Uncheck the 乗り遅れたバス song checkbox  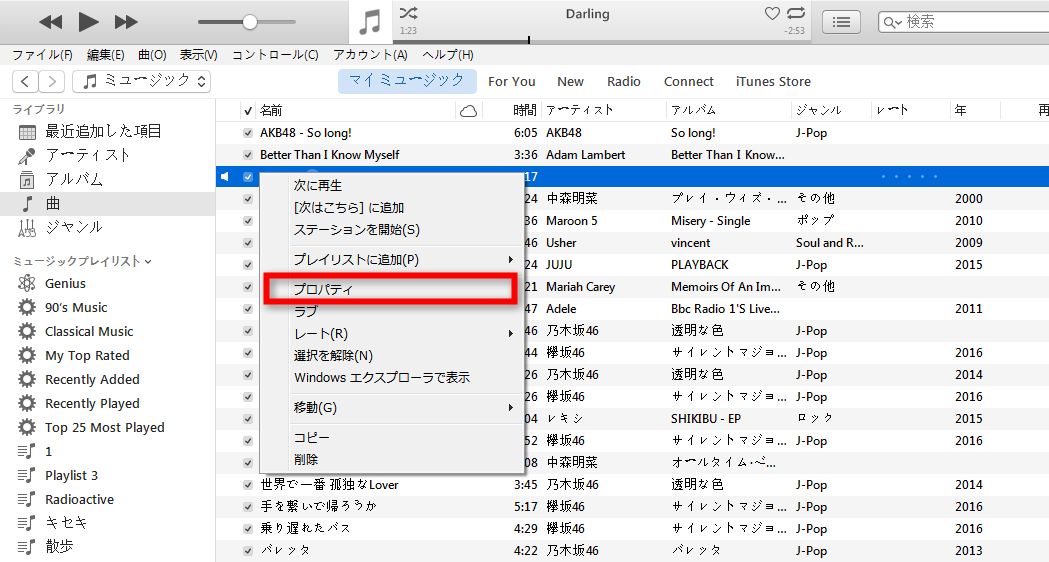pos(248,529)
